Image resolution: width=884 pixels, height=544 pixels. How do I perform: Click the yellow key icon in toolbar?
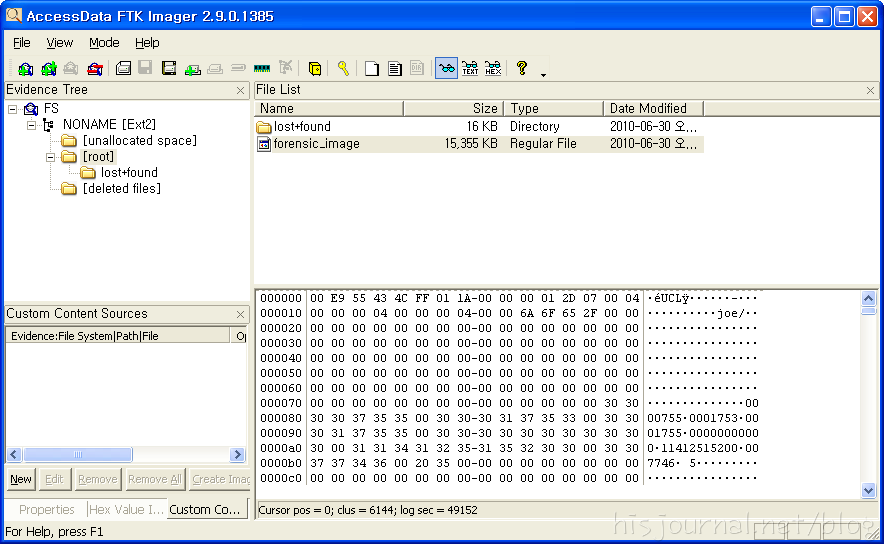pyautogui.click(x=343, y=69)
